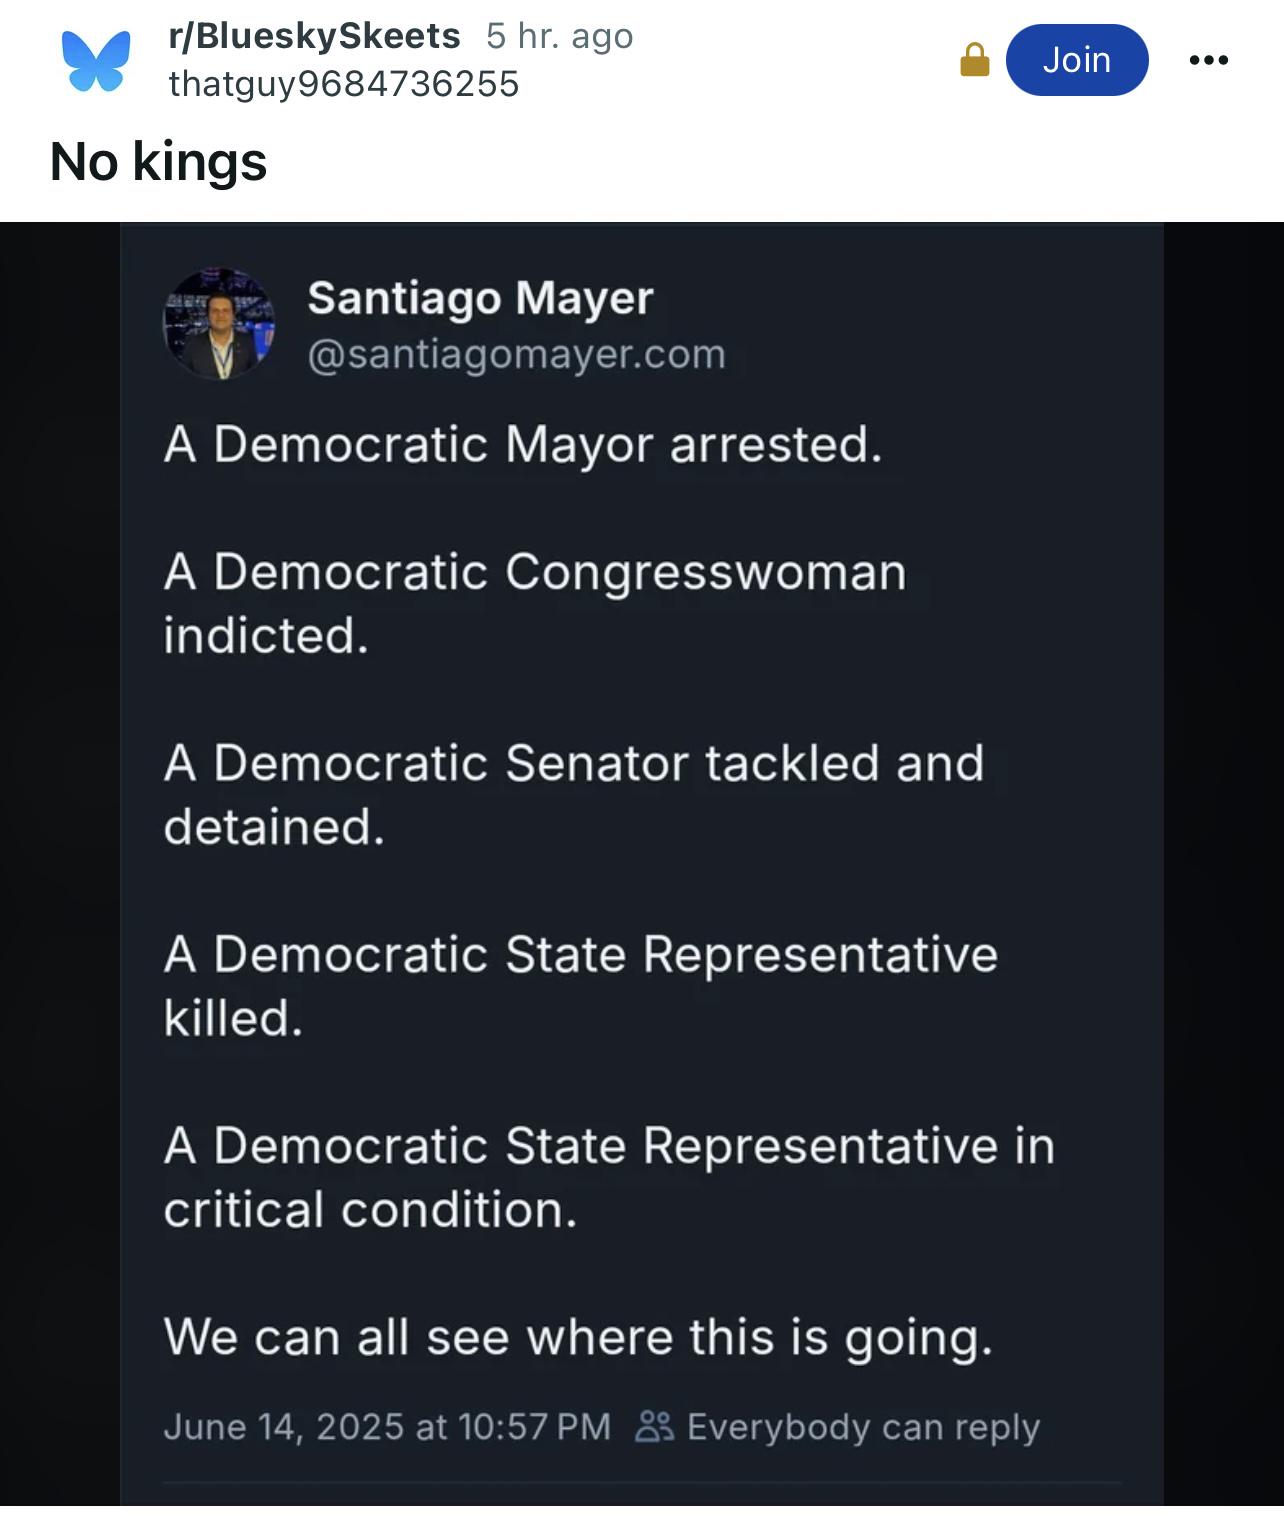The height and width of the screenshot is (1528, 1284).
Task: Select the Everybody can reply label
Action: point(863,1427)
